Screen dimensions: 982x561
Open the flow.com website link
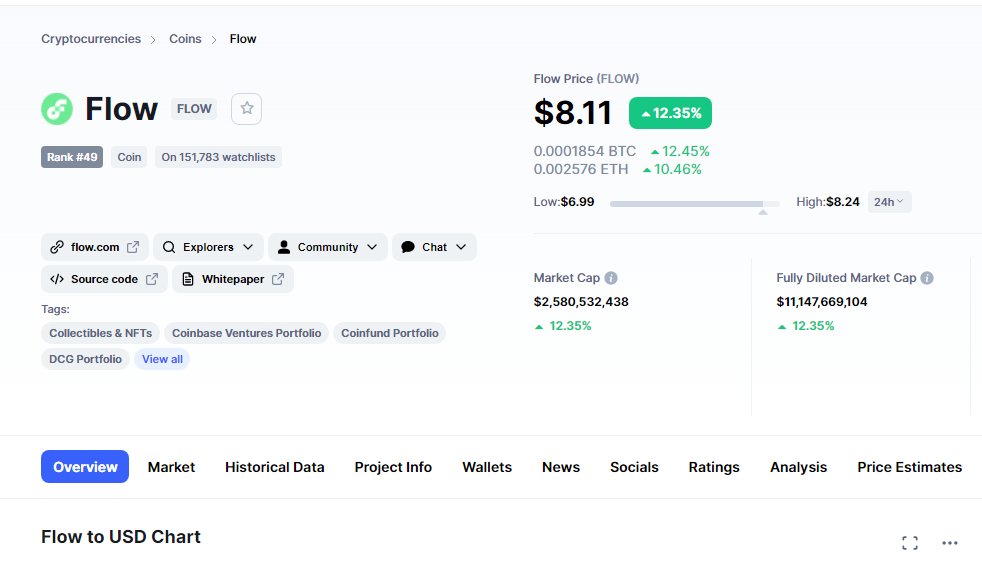tap(95, 247)
